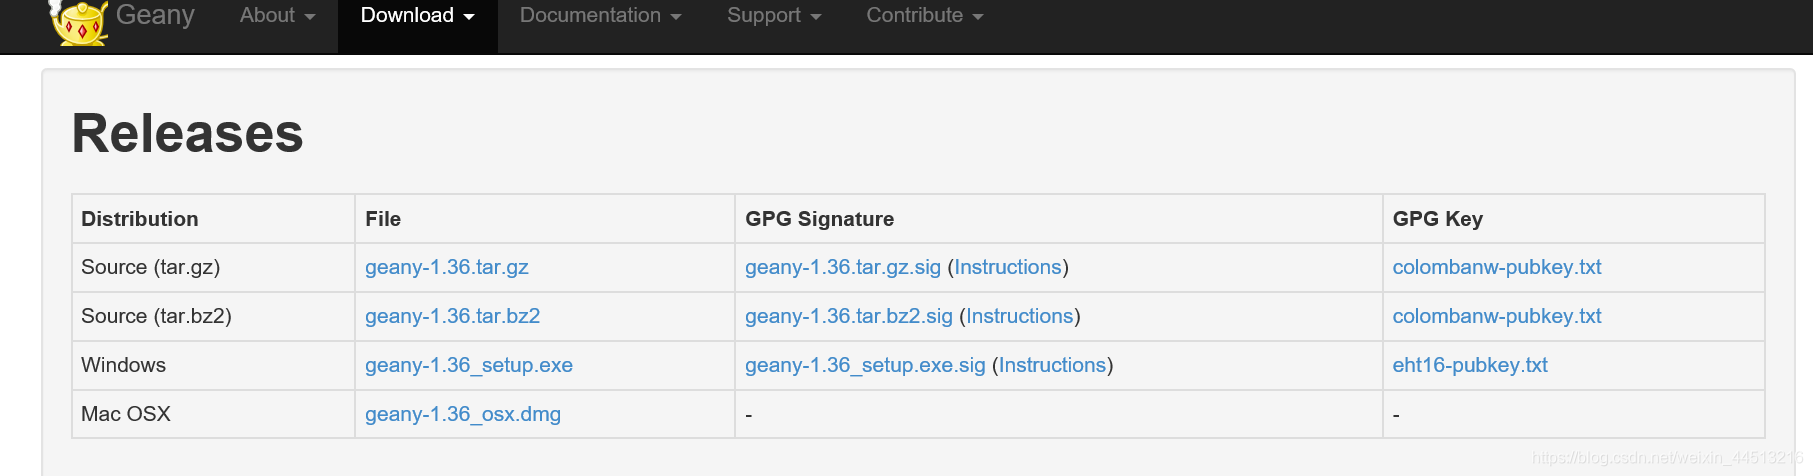Download geany-1.36.tar.gz source file
1813x476 pixels.
(x=446, y=267)
